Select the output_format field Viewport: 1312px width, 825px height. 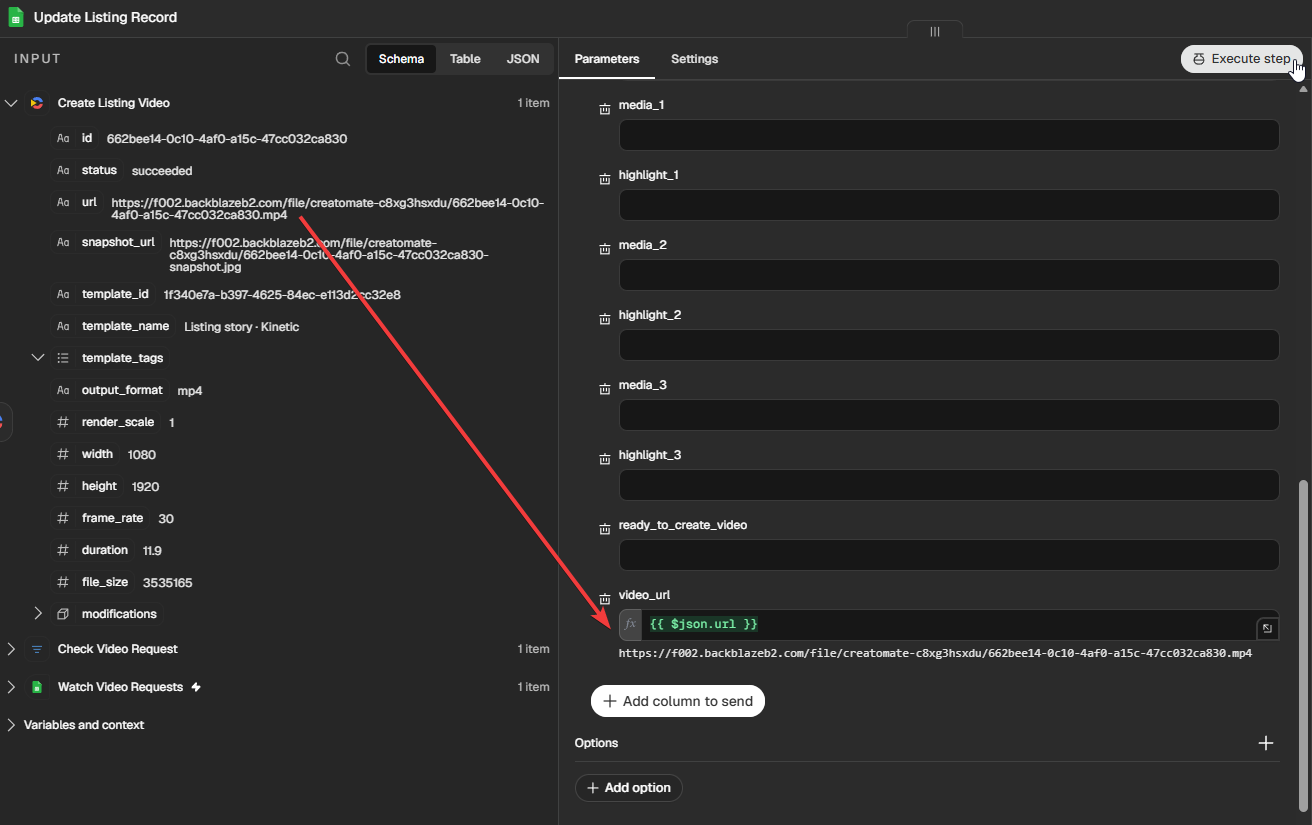(122, 391)
